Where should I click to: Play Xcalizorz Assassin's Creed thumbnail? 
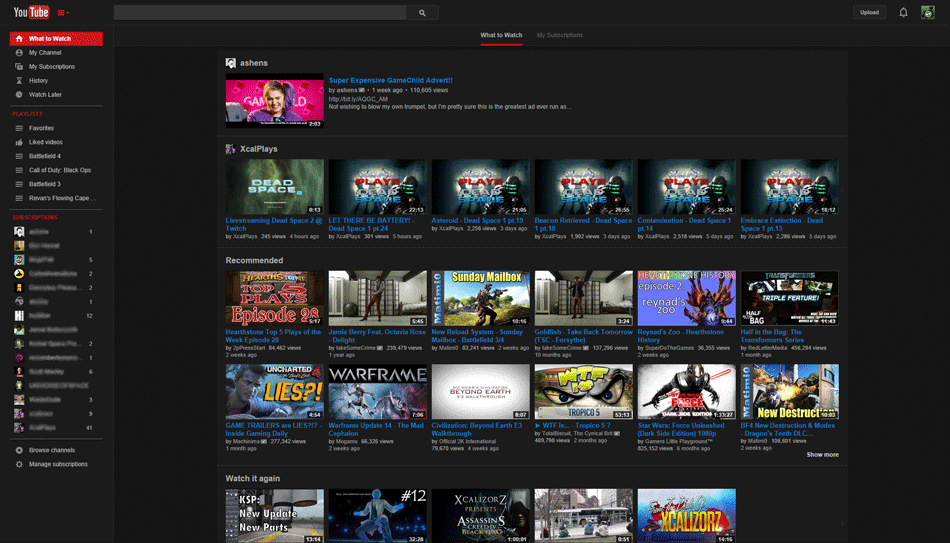[480, 516]
